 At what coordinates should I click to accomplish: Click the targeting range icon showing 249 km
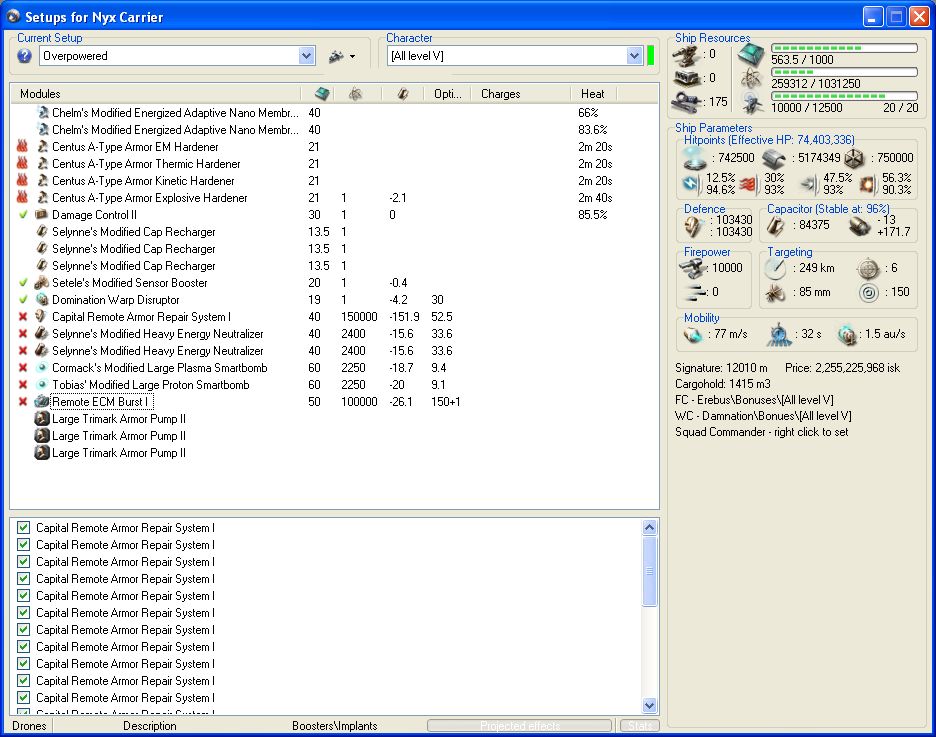coord(775,269)
